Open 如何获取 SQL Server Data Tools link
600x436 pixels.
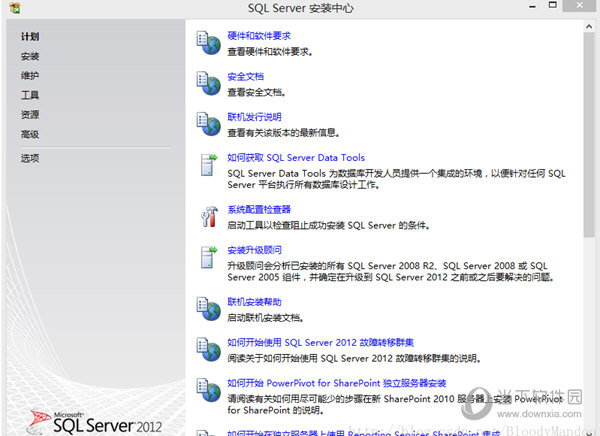coord(296,158)
